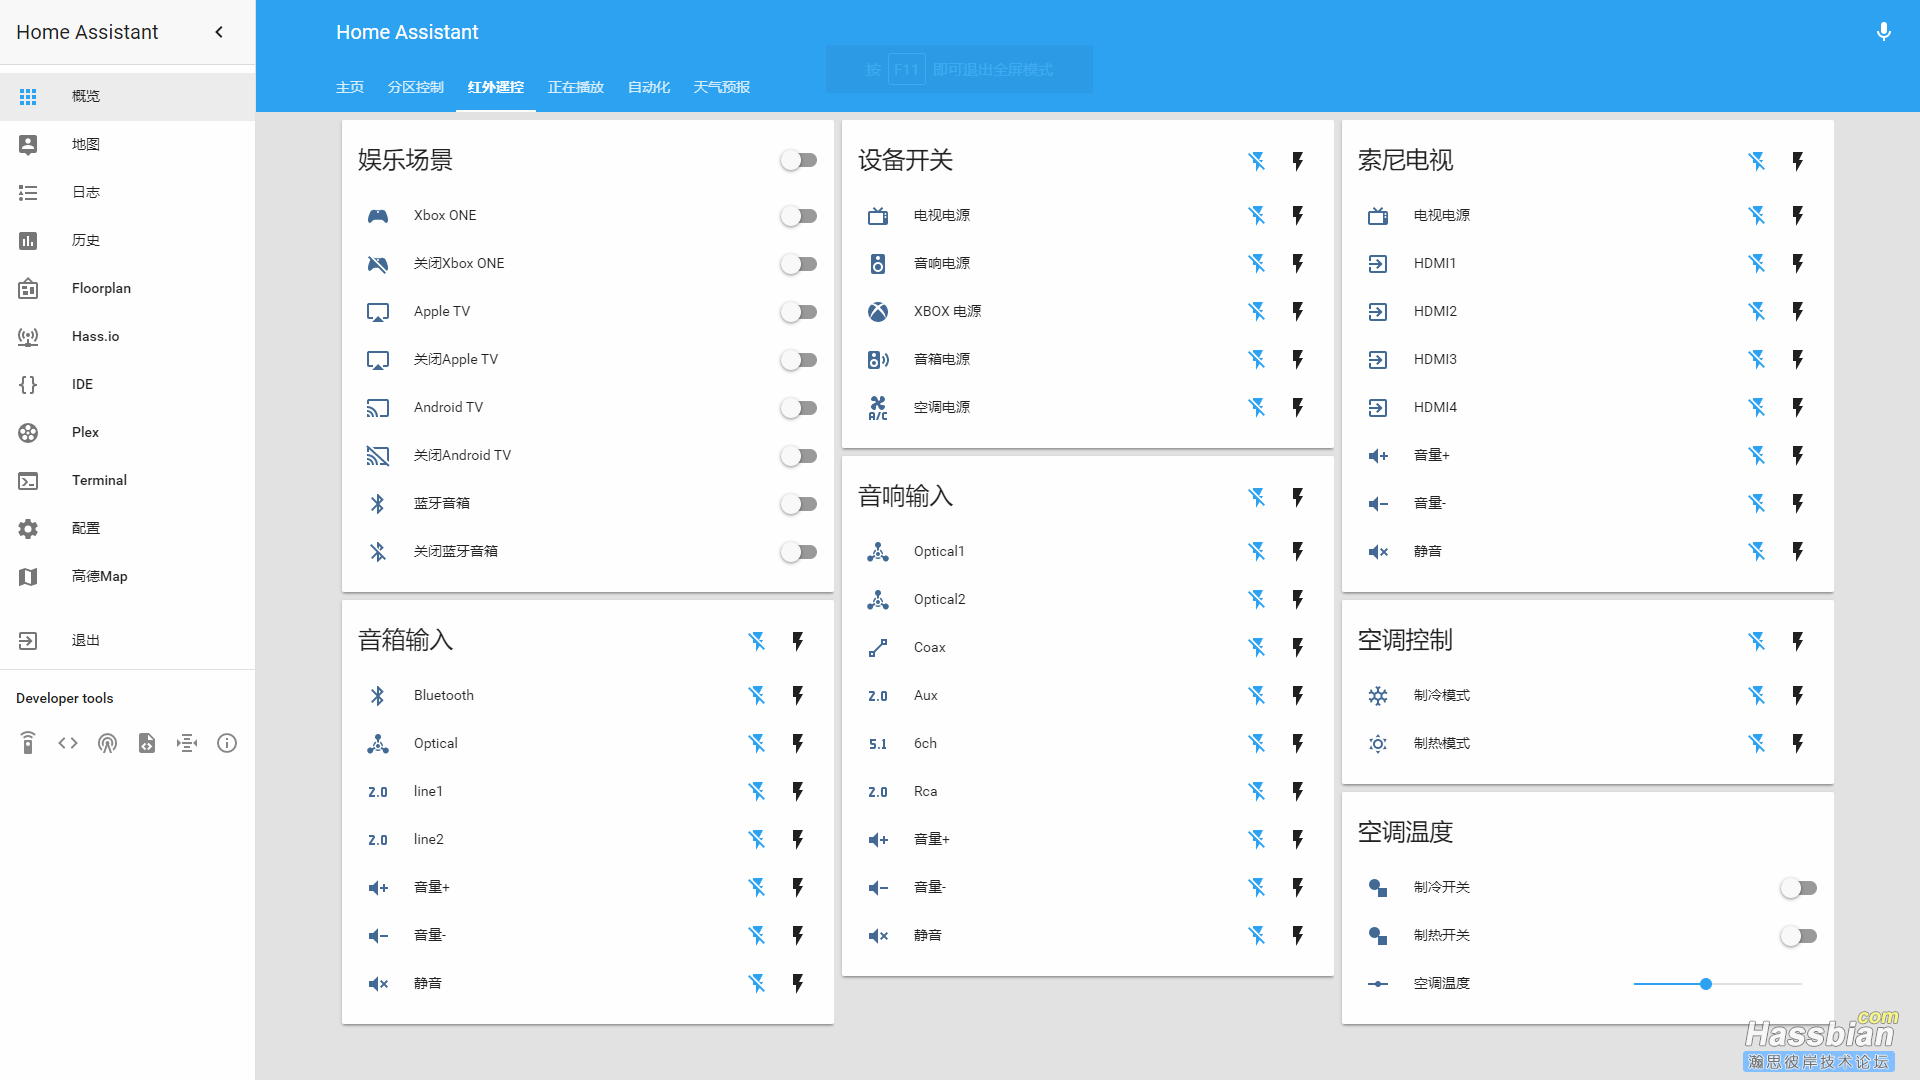This screenshot has height=1080, width=1920.
Task: Click the infrared signal icon for 空调控制
Action: pyautogui.click(x=1758, y=640)
